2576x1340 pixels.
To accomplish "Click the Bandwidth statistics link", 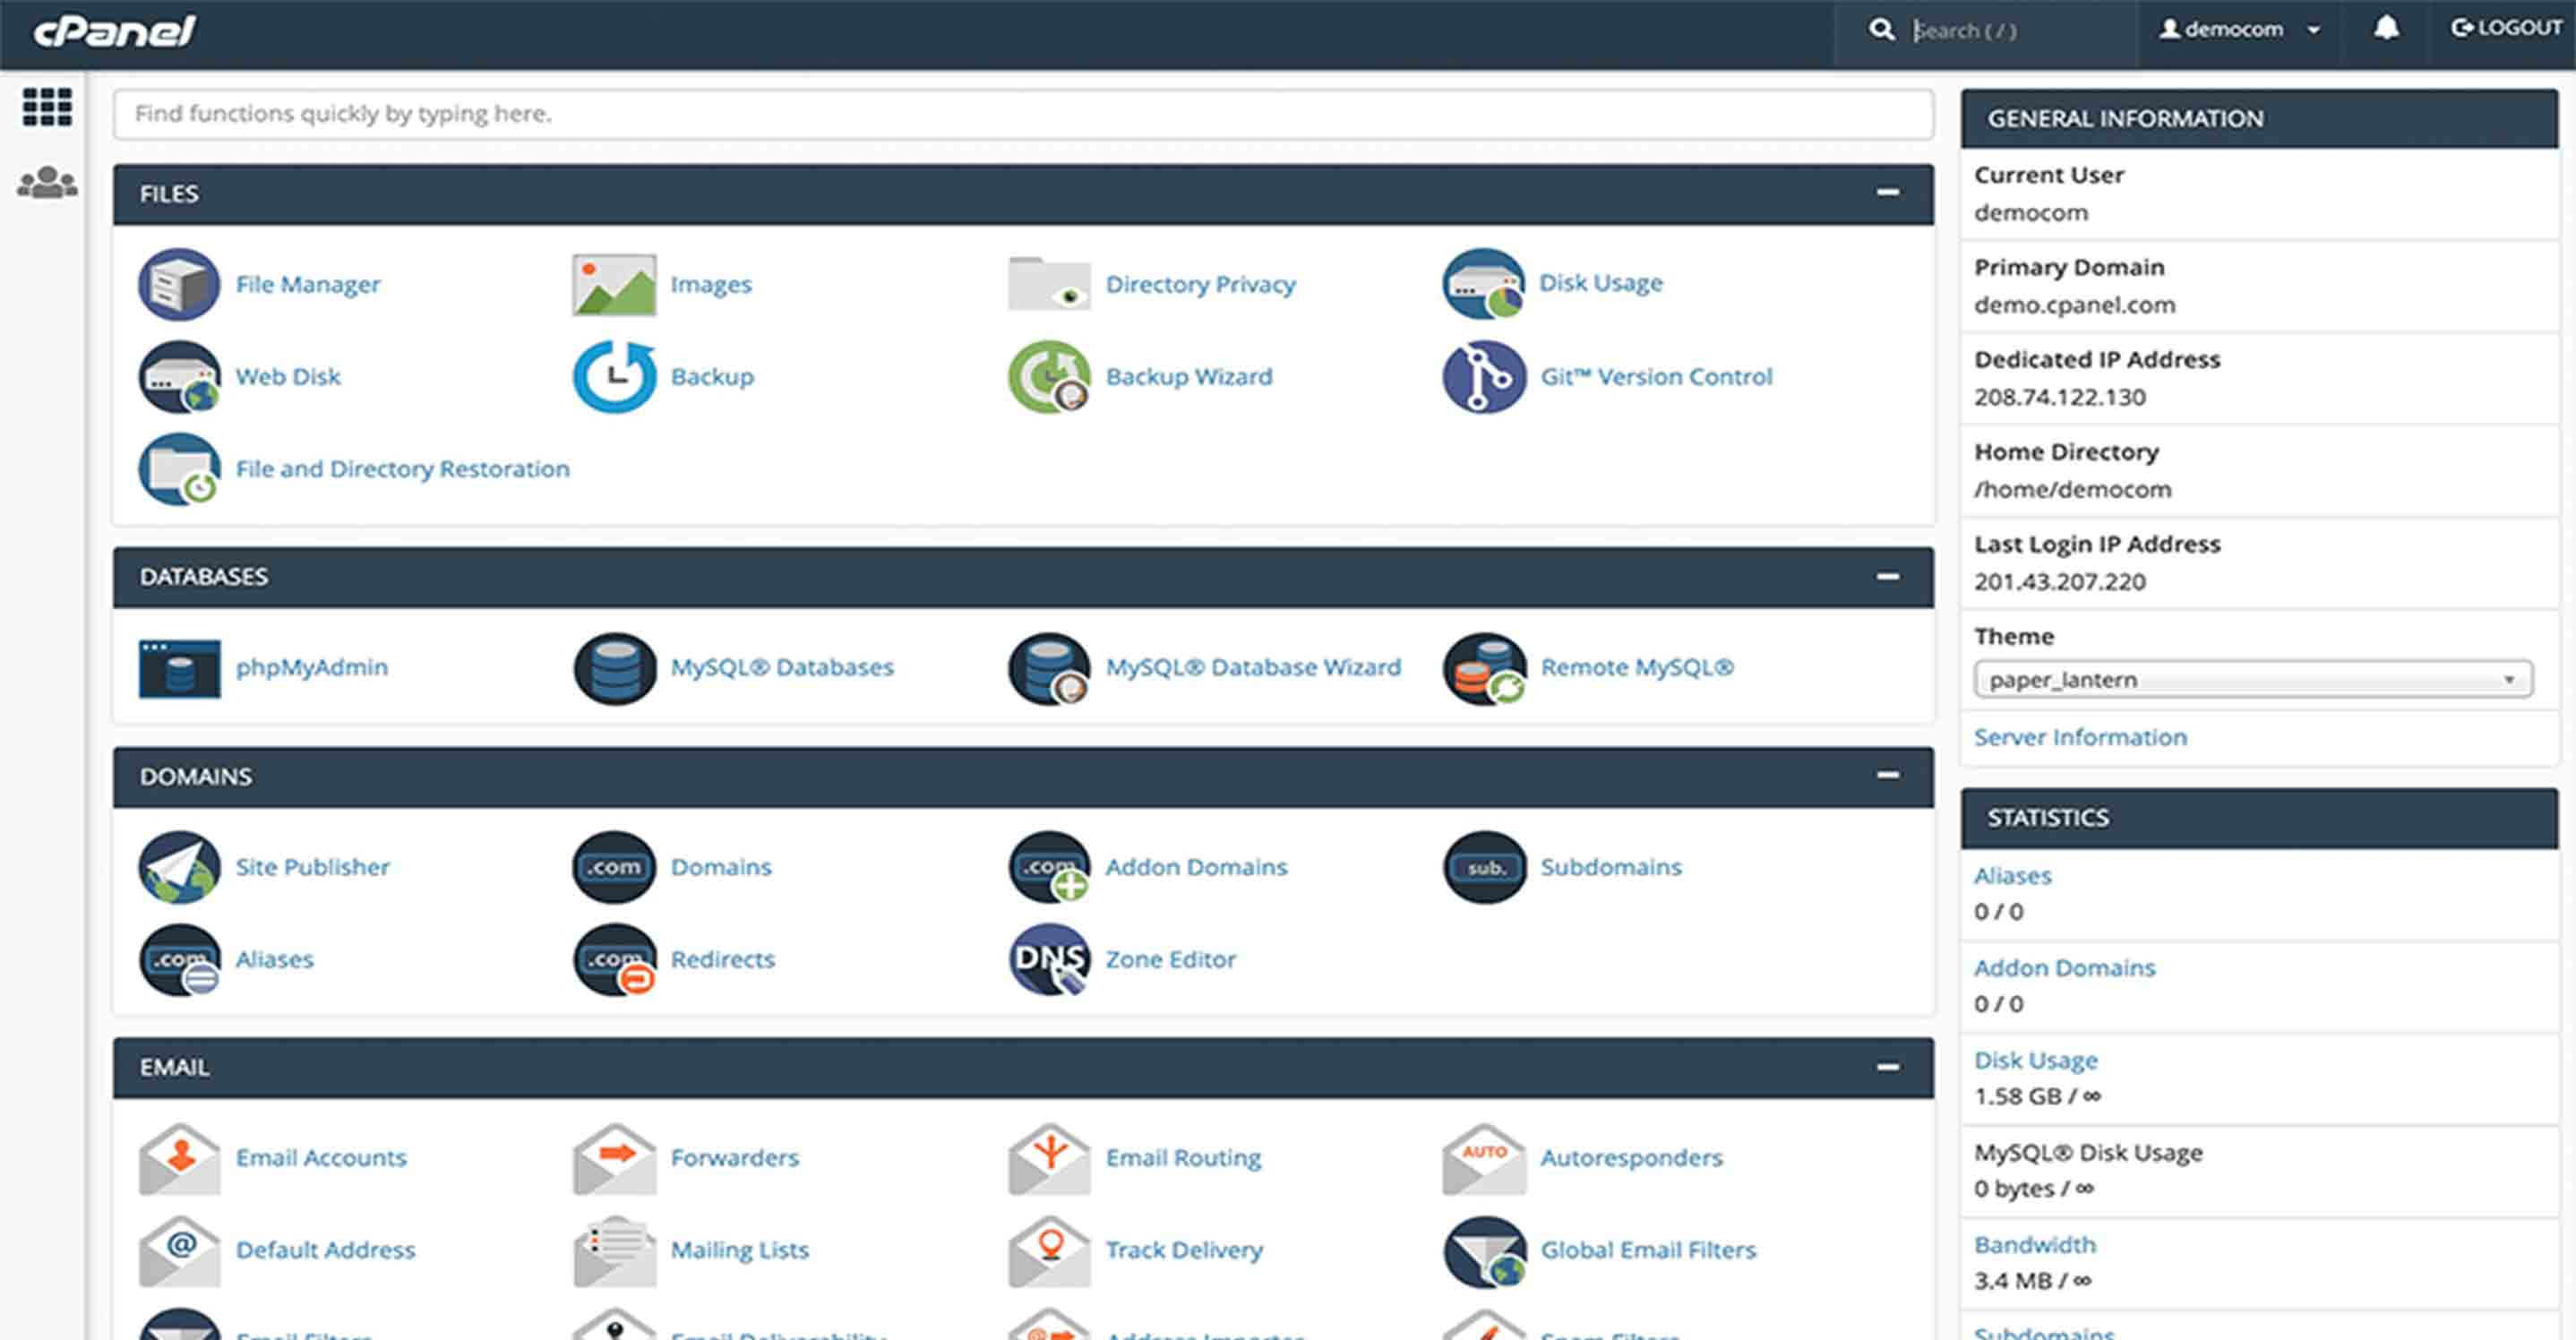I will [2034, 1245].
